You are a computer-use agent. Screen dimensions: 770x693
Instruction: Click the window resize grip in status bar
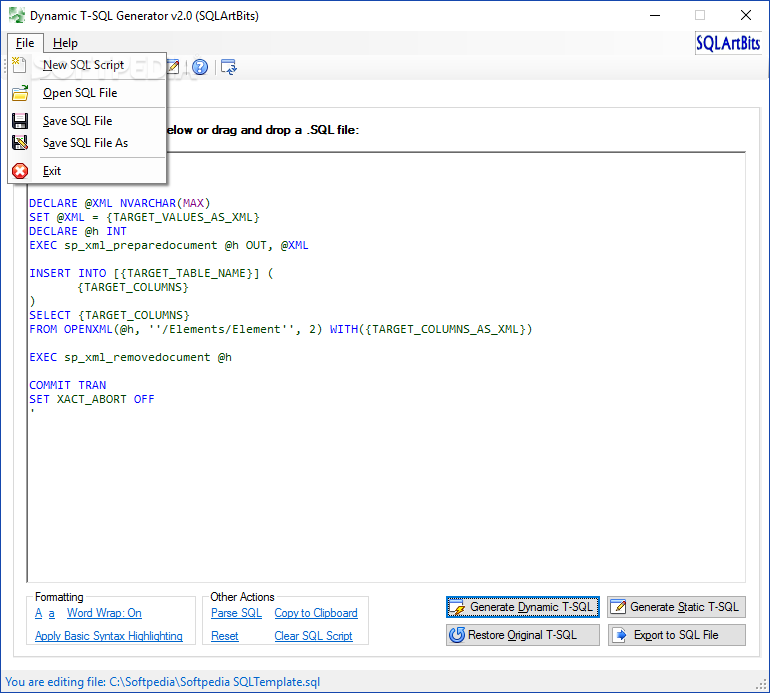coord(761,684)
